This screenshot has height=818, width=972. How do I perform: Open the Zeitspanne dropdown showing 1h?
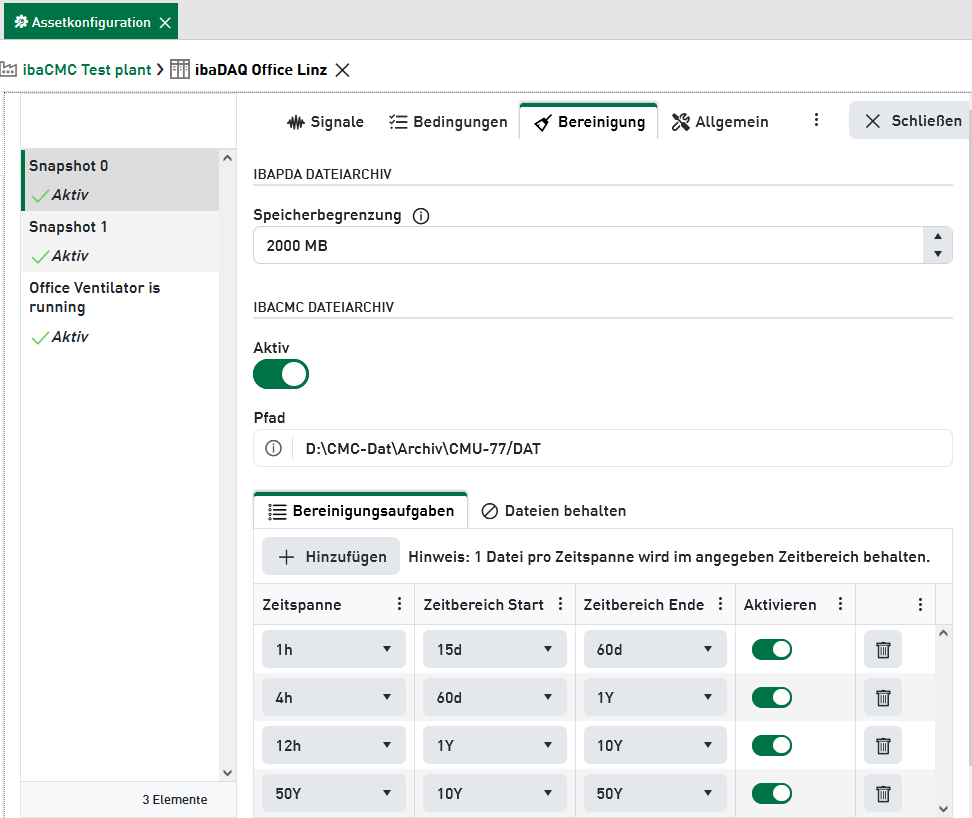click(x=333, y=649)
